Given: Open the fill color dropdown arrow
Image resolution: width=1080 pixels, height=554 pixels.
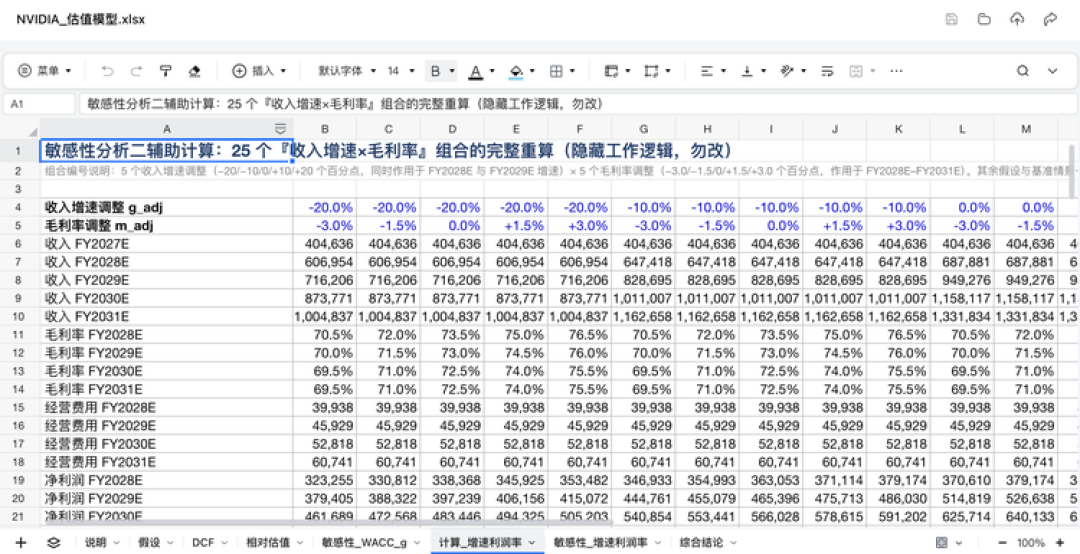Looking at the screenshot, I should pyautogui.click(x=532, y=71).
